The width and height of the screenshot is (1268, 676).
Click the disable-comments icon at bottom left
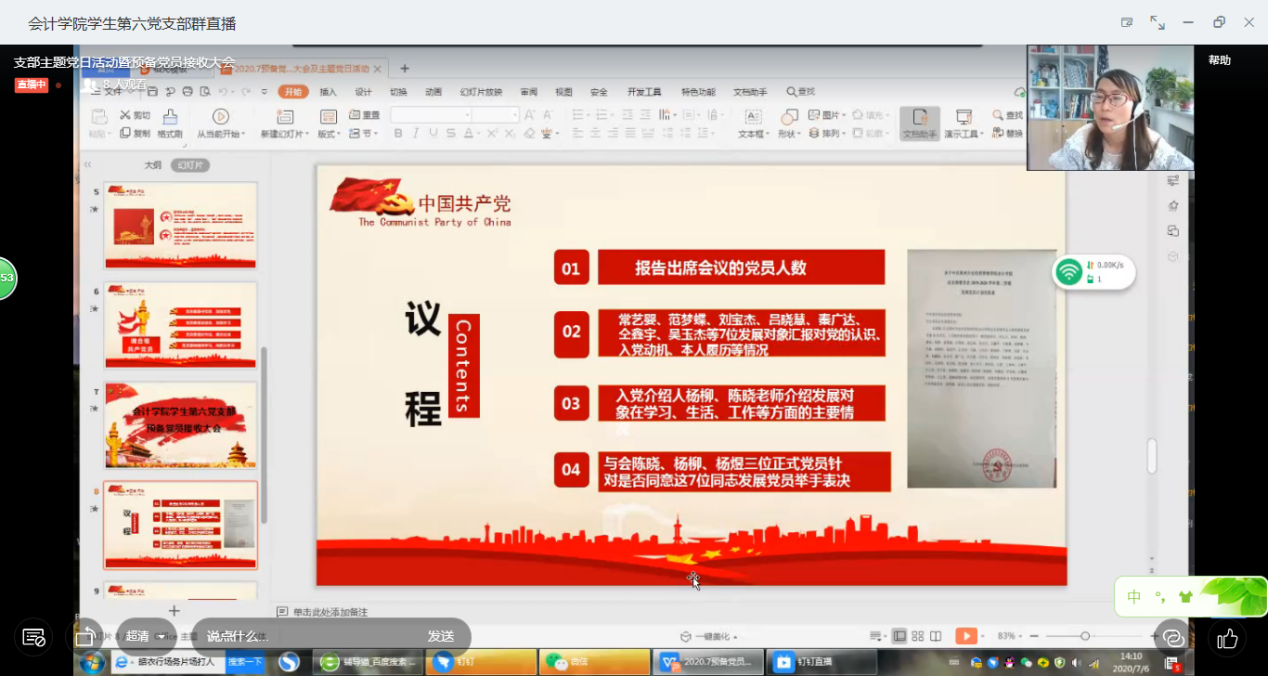[x=33, y=637]
